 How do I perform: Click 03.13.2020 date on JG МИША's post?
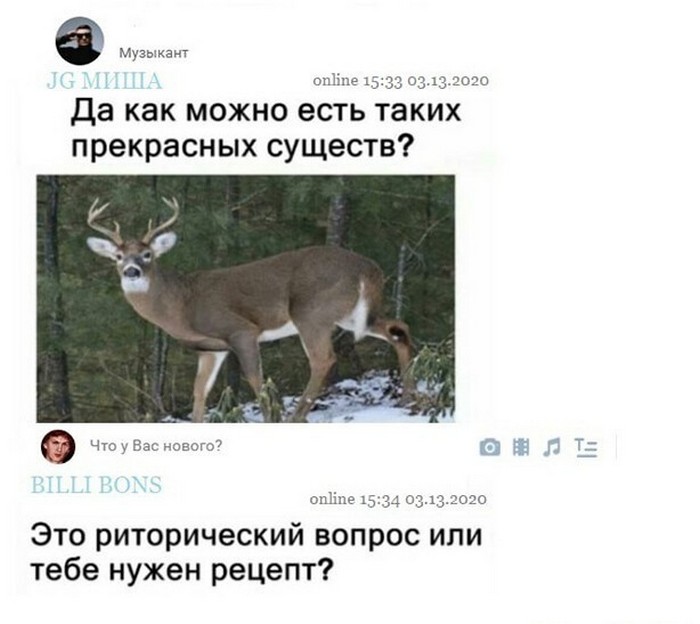click(x=448, y=81)
